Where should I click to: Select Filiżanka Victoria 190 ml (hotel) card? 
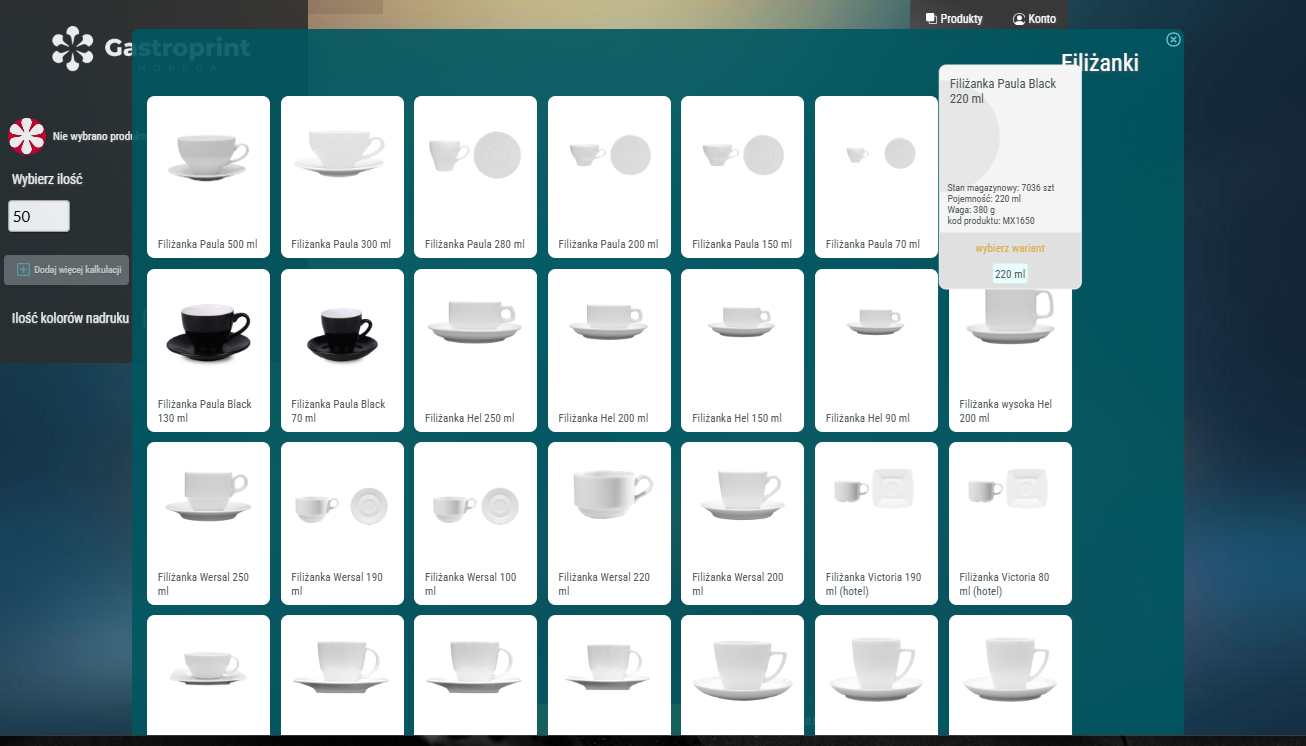coord(876,523)
